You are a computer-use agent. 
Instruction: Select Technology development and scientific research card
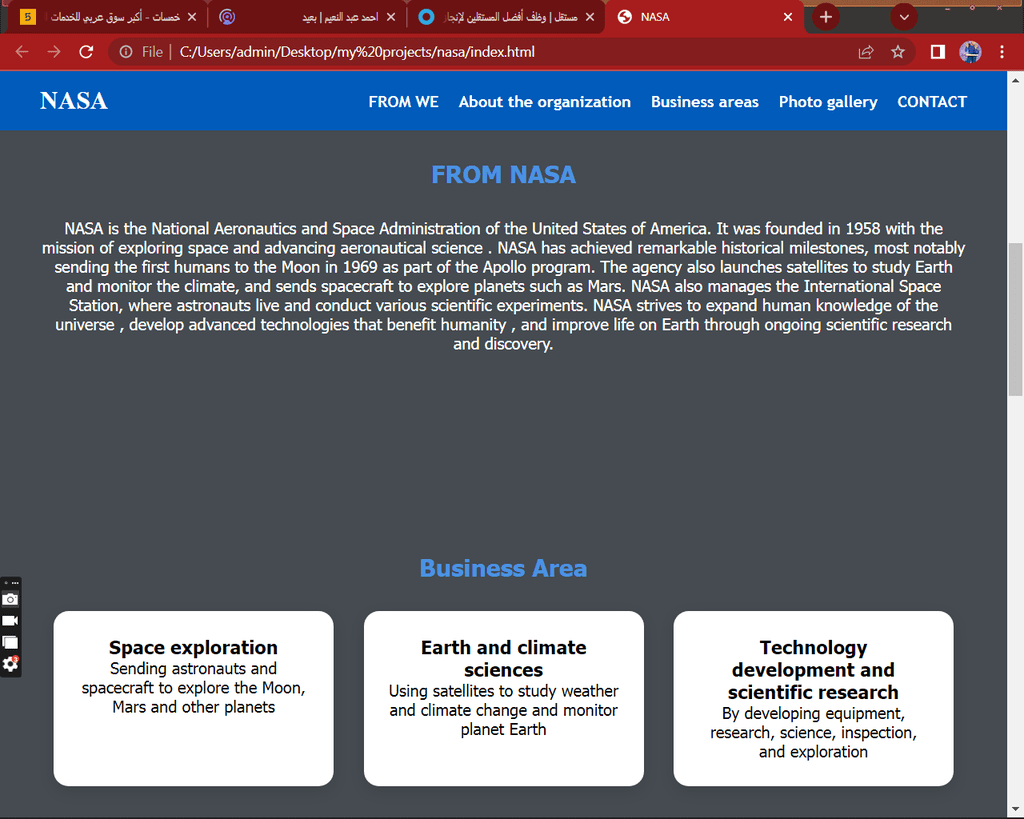pyautogui.click(x=814, y=698)
